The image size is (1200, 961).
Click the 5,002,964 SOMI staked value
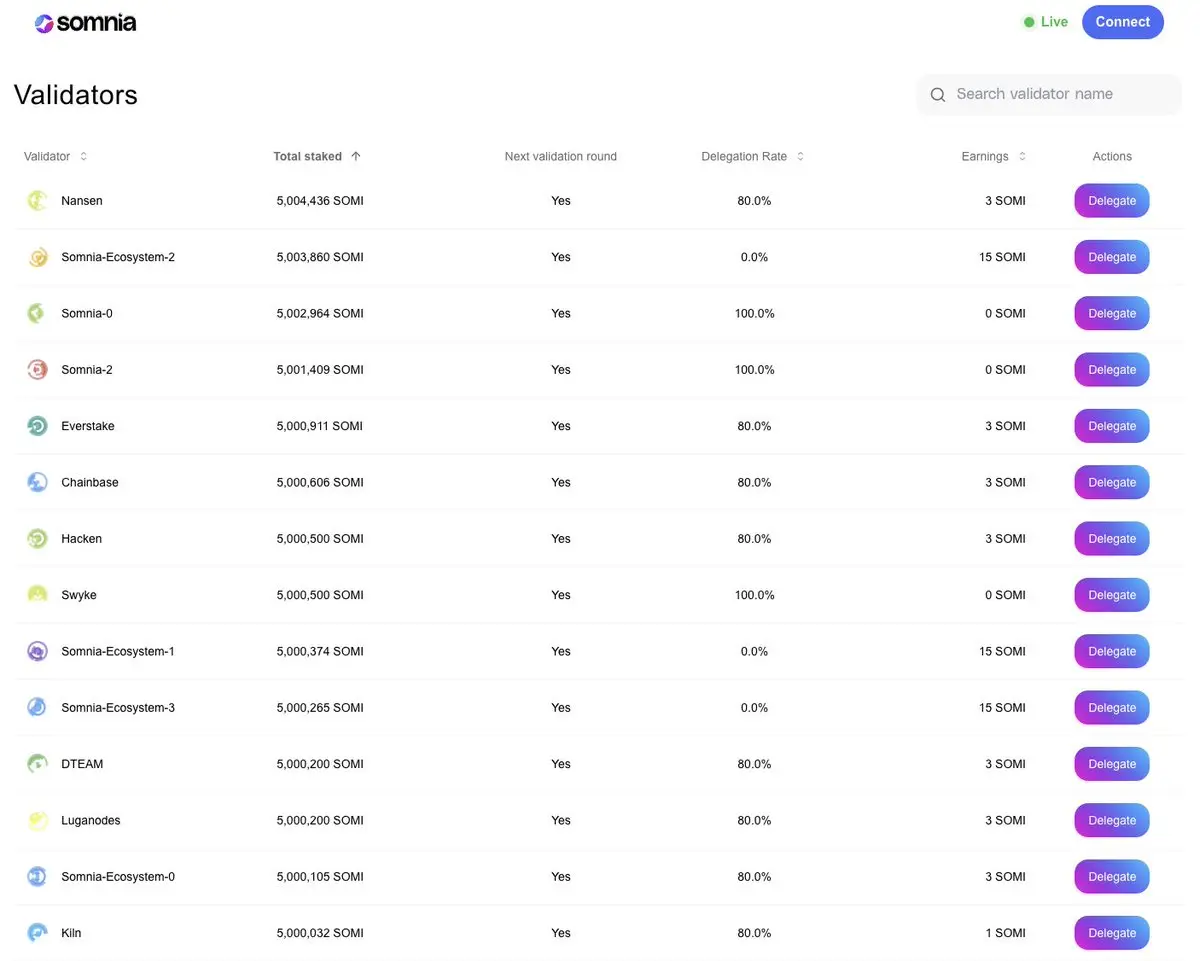coord(320,313)
